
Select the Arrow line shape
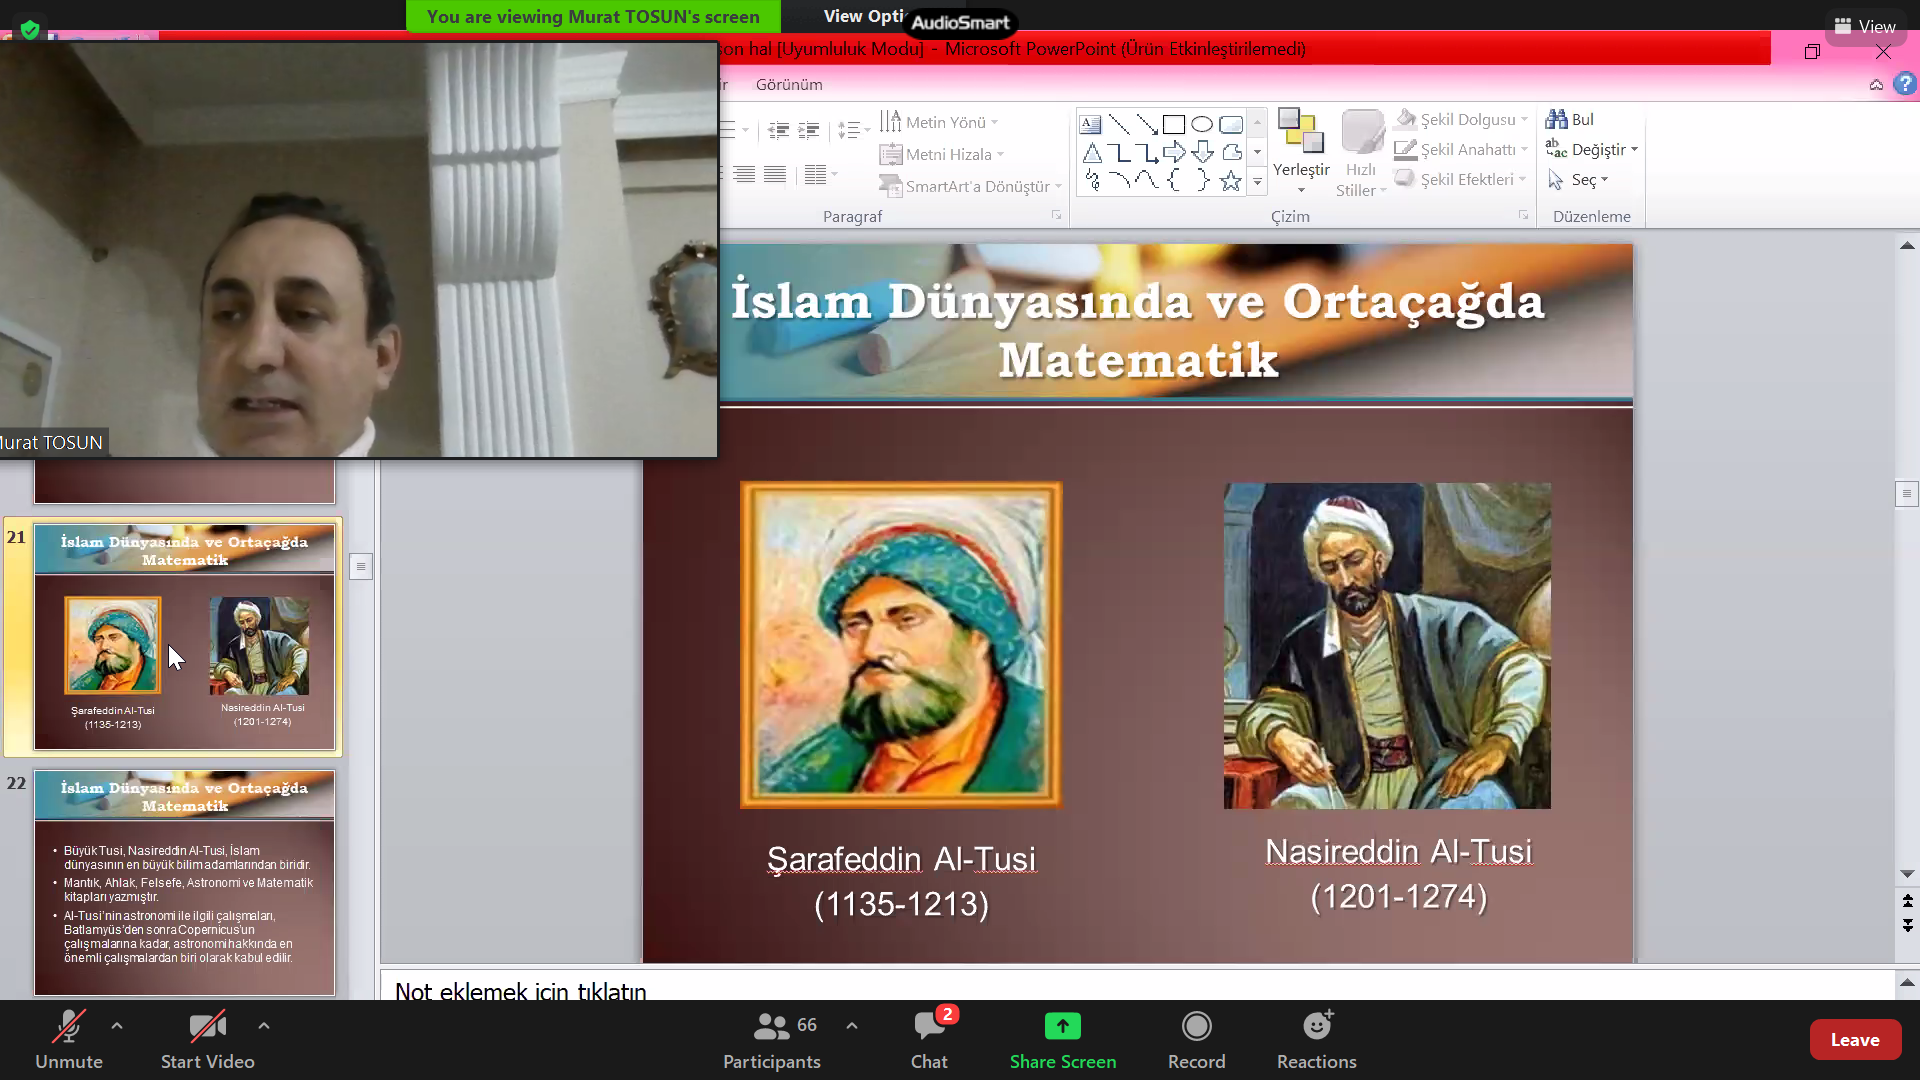[1147, 125]
